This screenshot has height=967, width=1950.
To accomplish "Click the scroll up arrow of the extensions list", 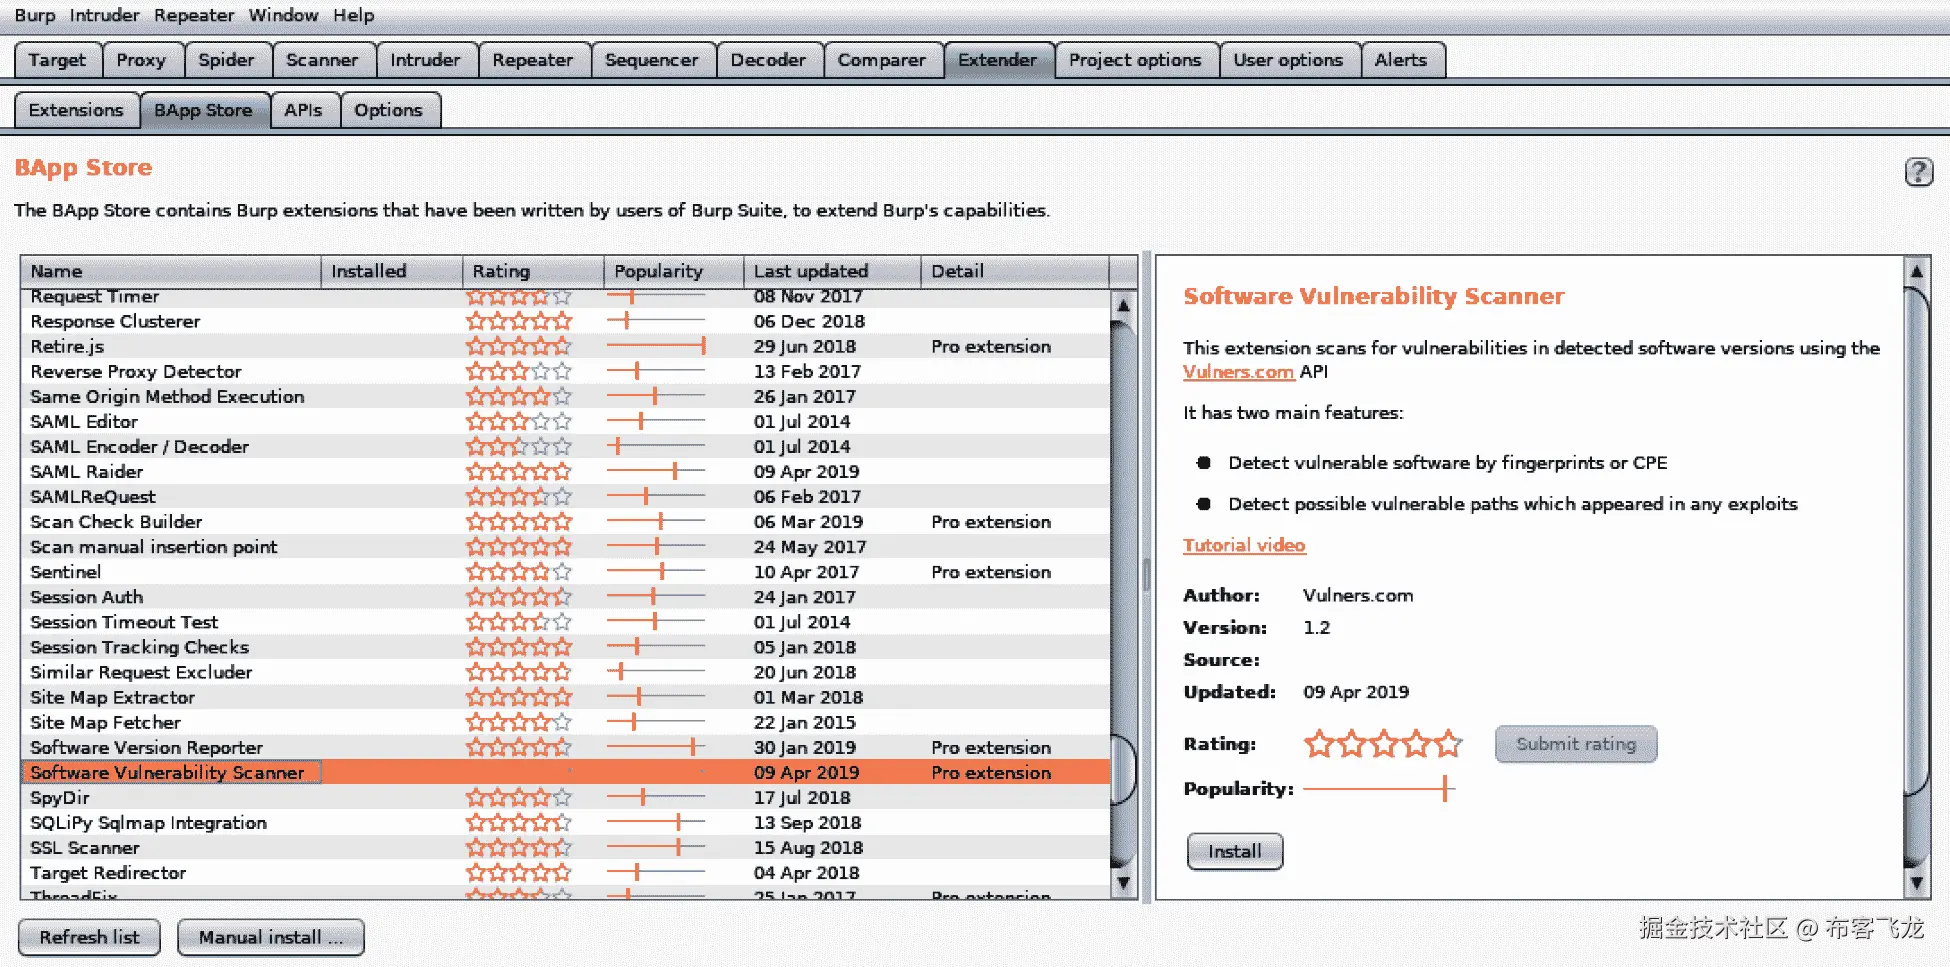I will [x=1123, y=305].
